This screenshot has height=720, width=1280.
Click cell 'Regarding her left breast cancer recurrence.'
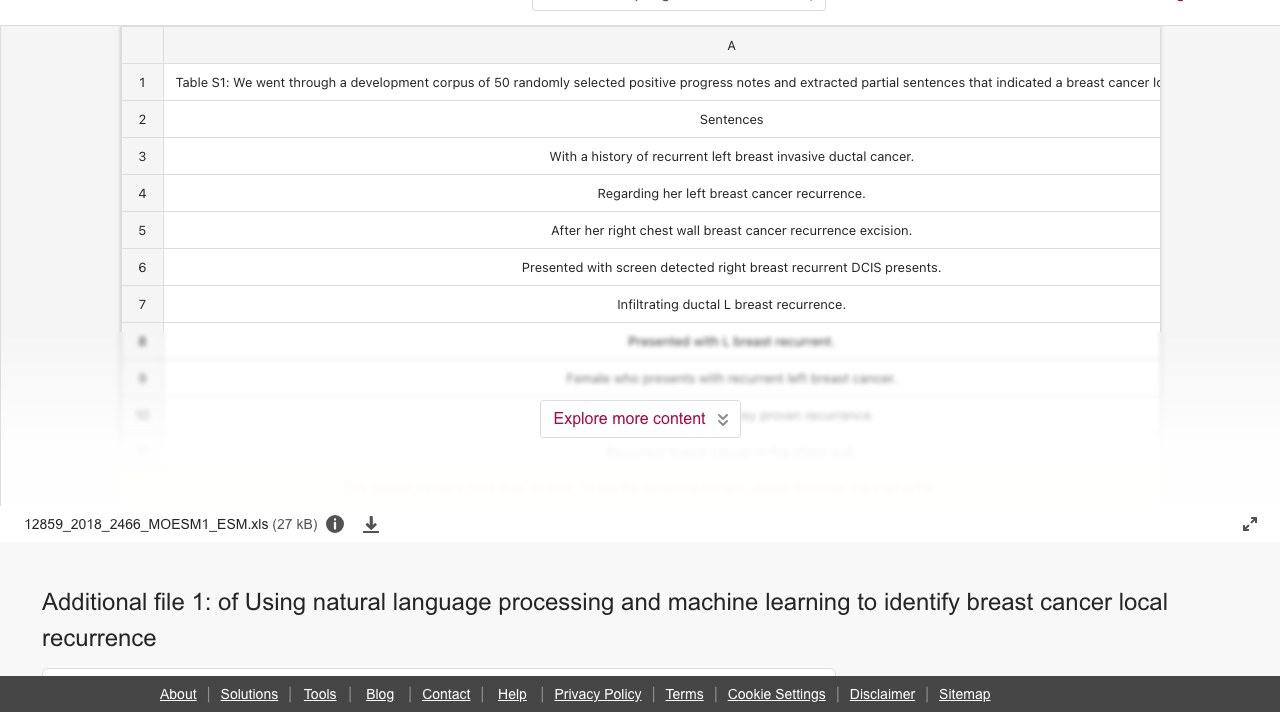click(x=662, y=194)
